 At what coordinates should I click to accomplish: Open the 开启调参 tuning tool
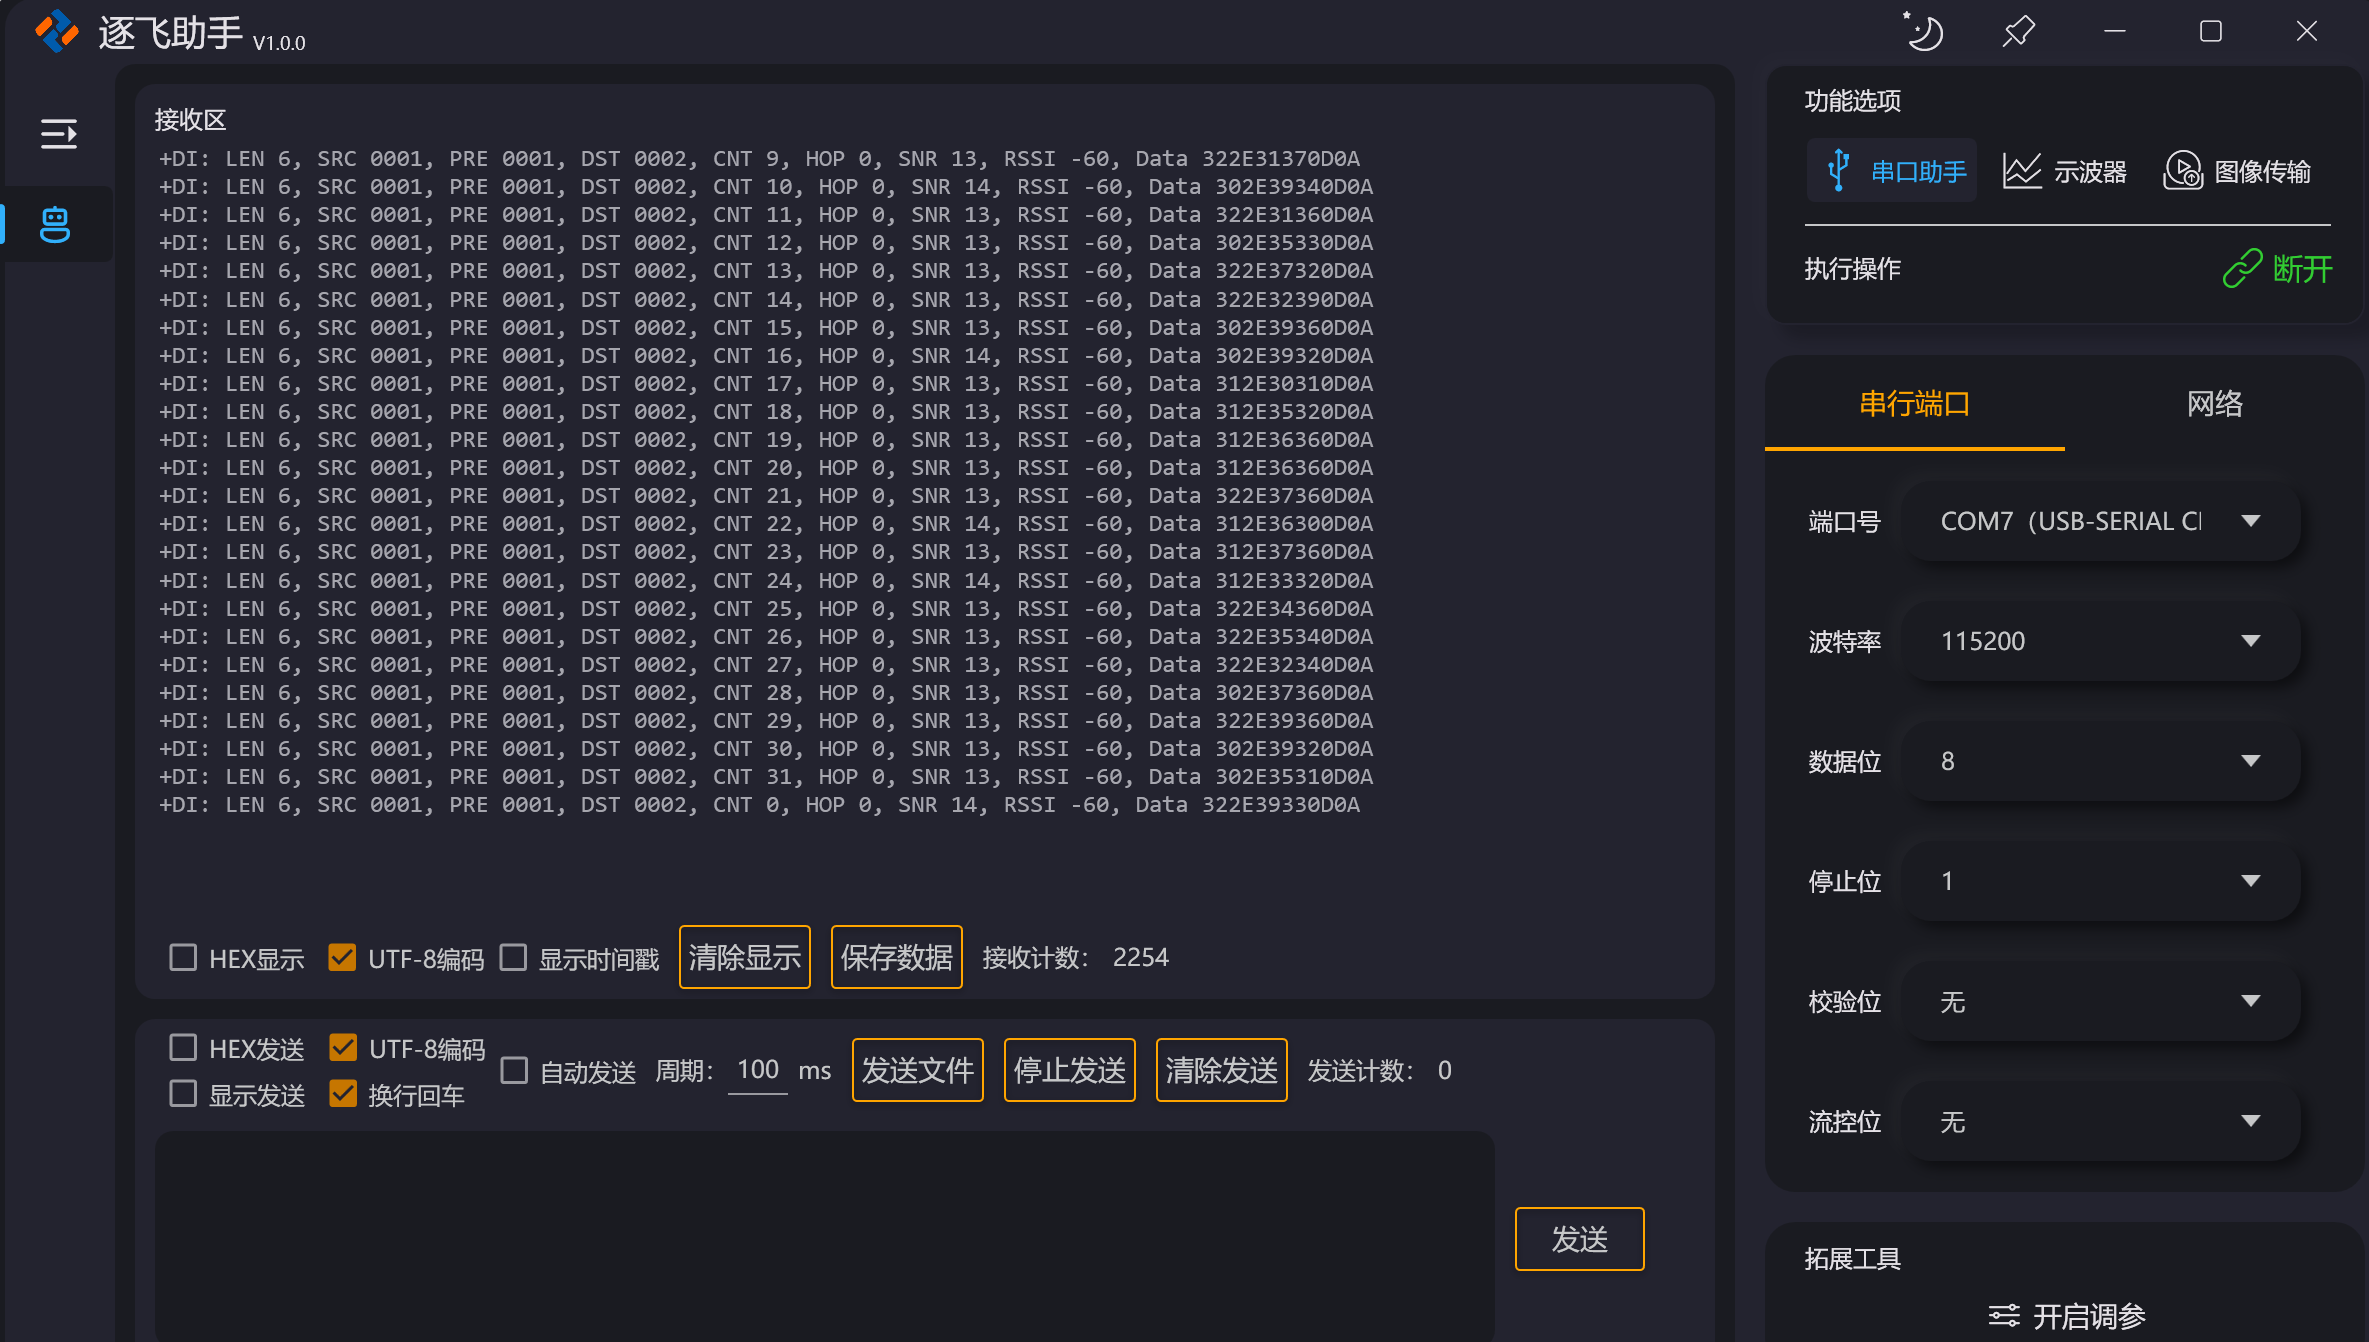pos(2066,1315)
